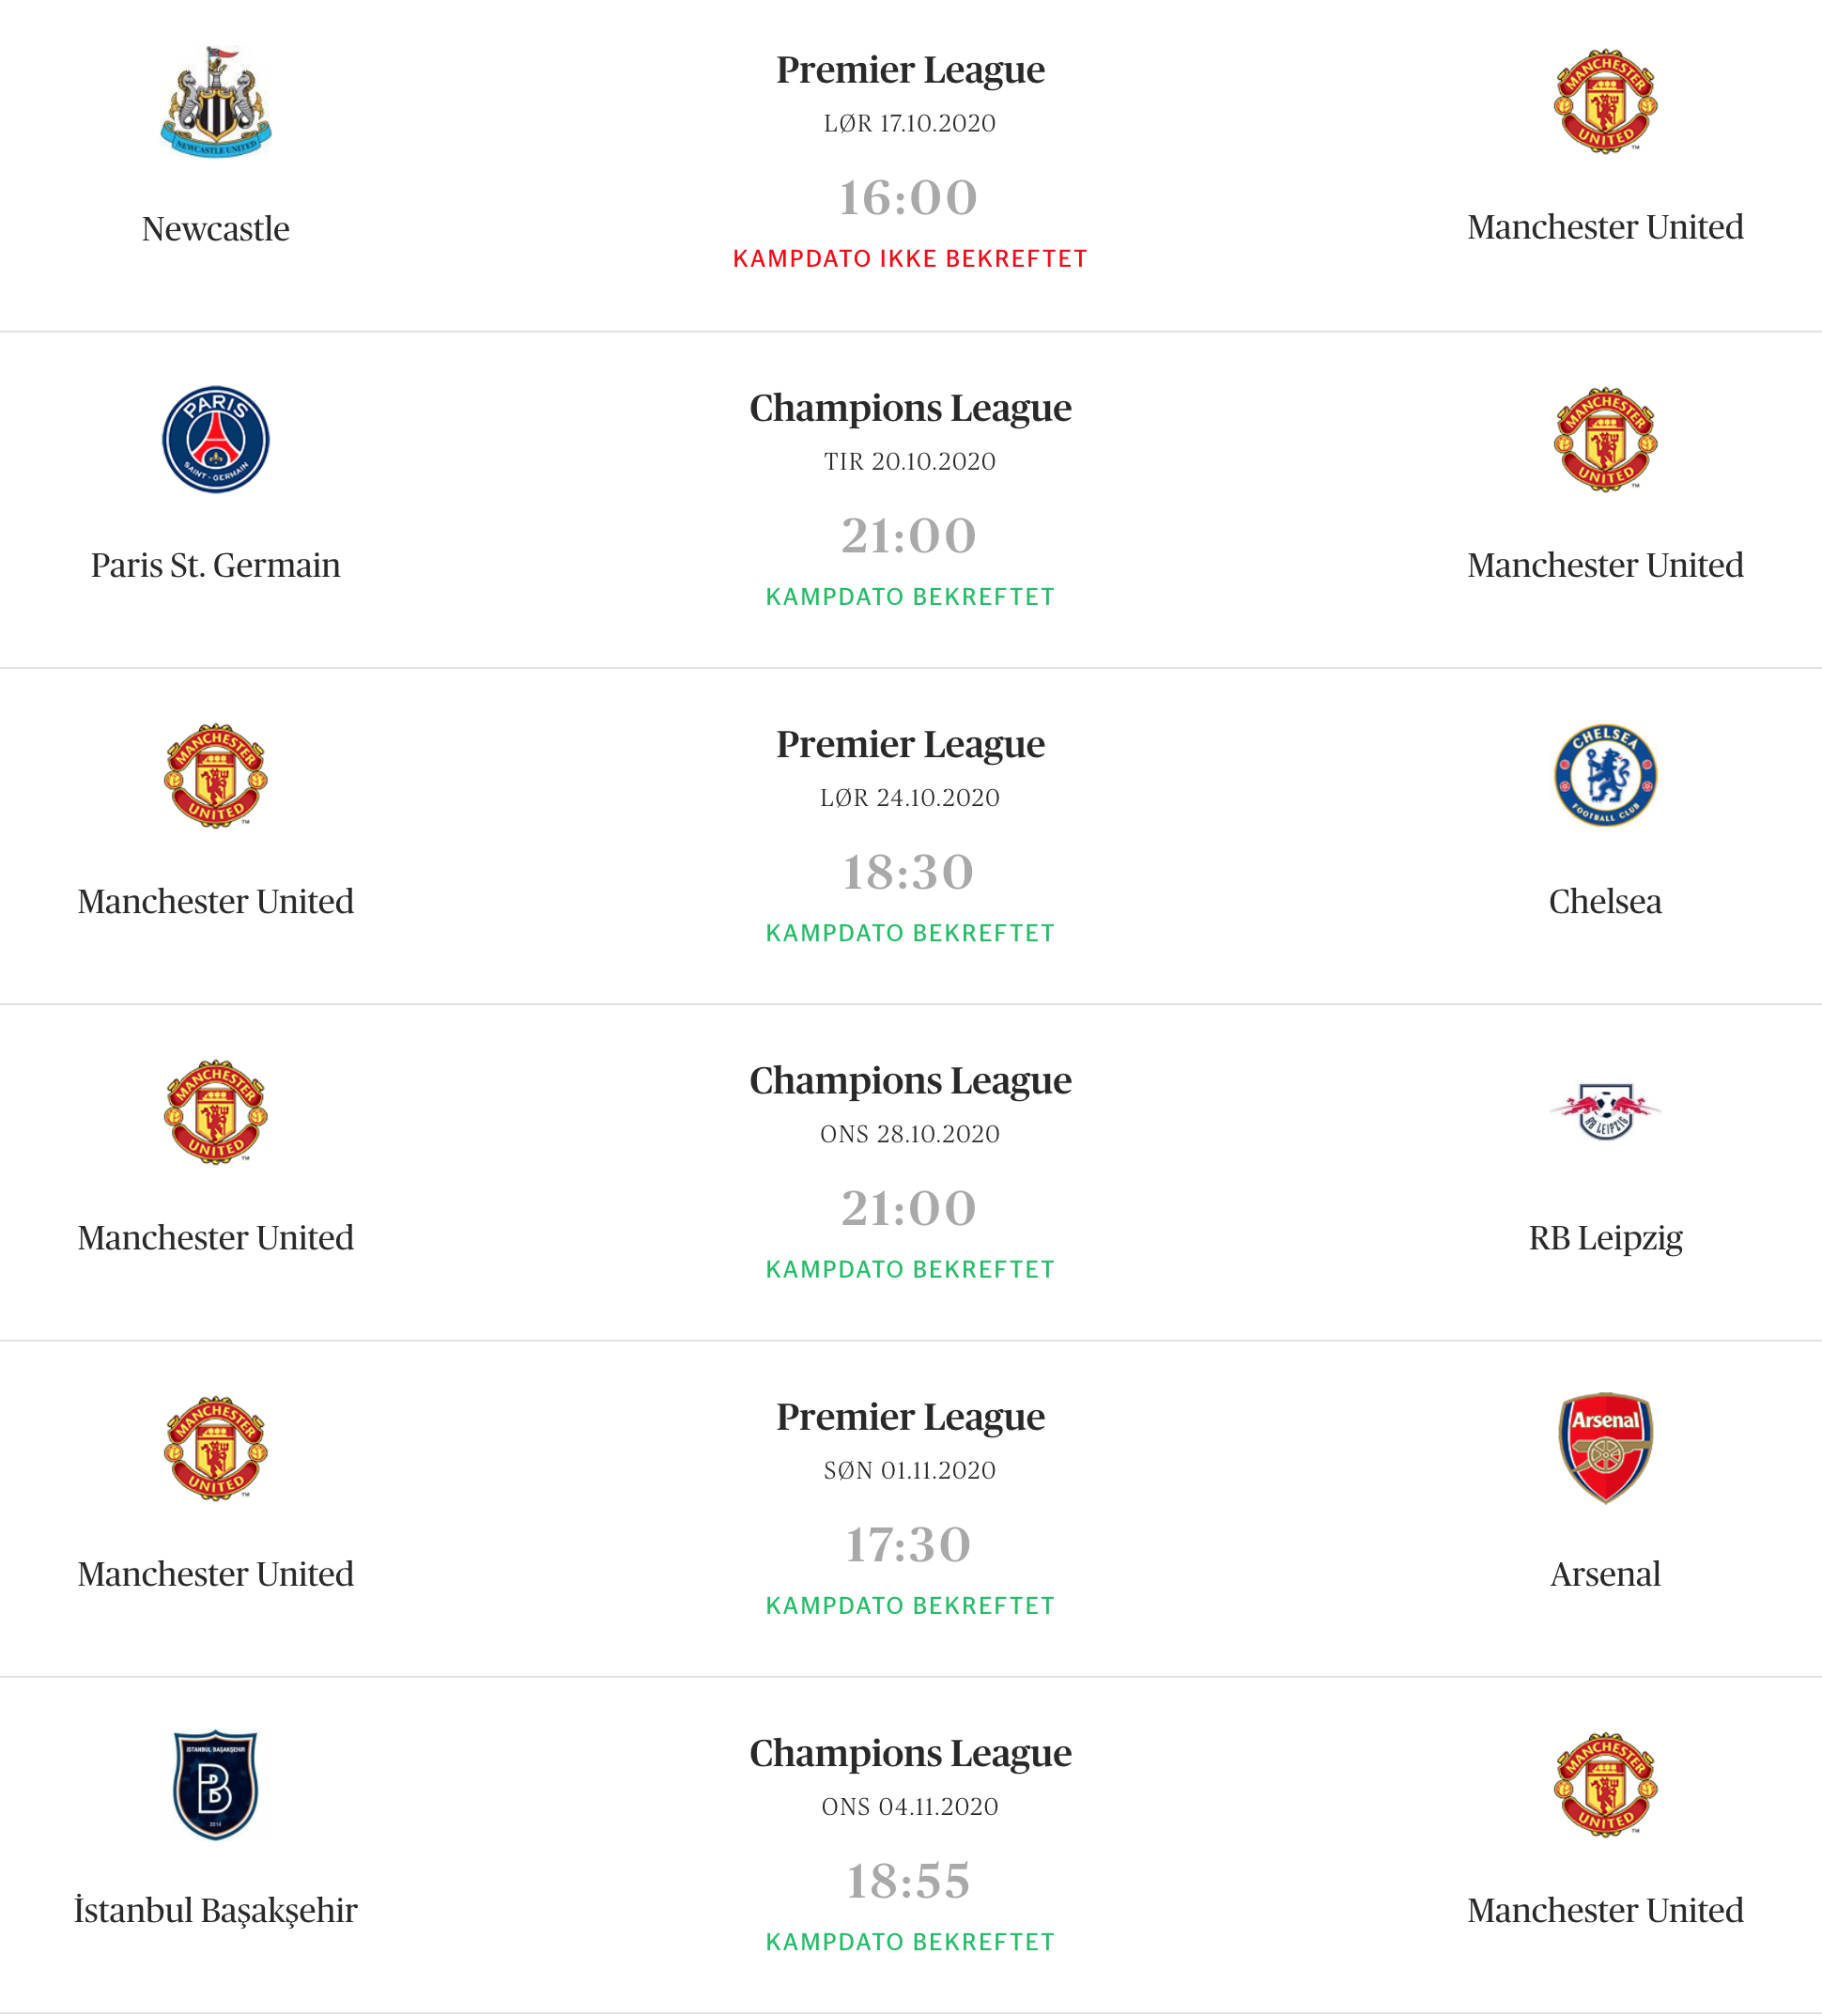Open the İstanbul Başakşehir team name
The image size is (1822, 2016).
[x=216, y=1910]
